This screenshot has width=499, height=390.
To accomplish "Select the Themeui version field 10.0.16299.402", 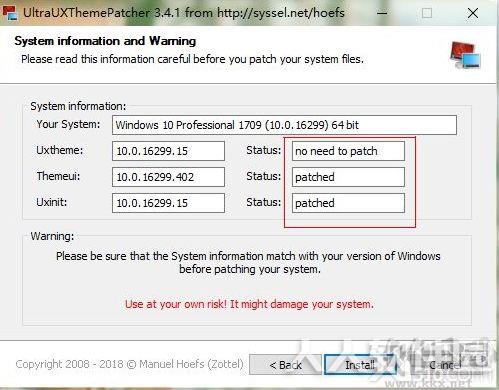I will [x=168, y=177].
